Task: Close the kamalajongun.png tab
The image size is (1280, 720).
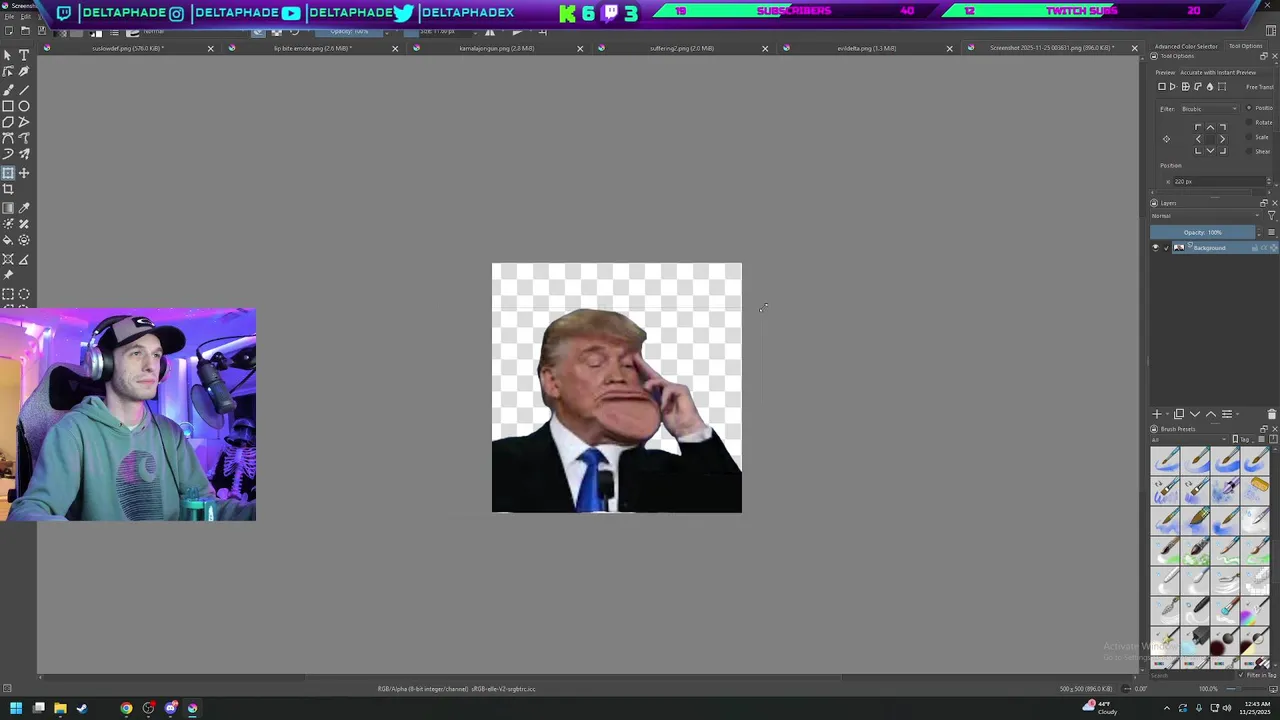Action: 580,48
